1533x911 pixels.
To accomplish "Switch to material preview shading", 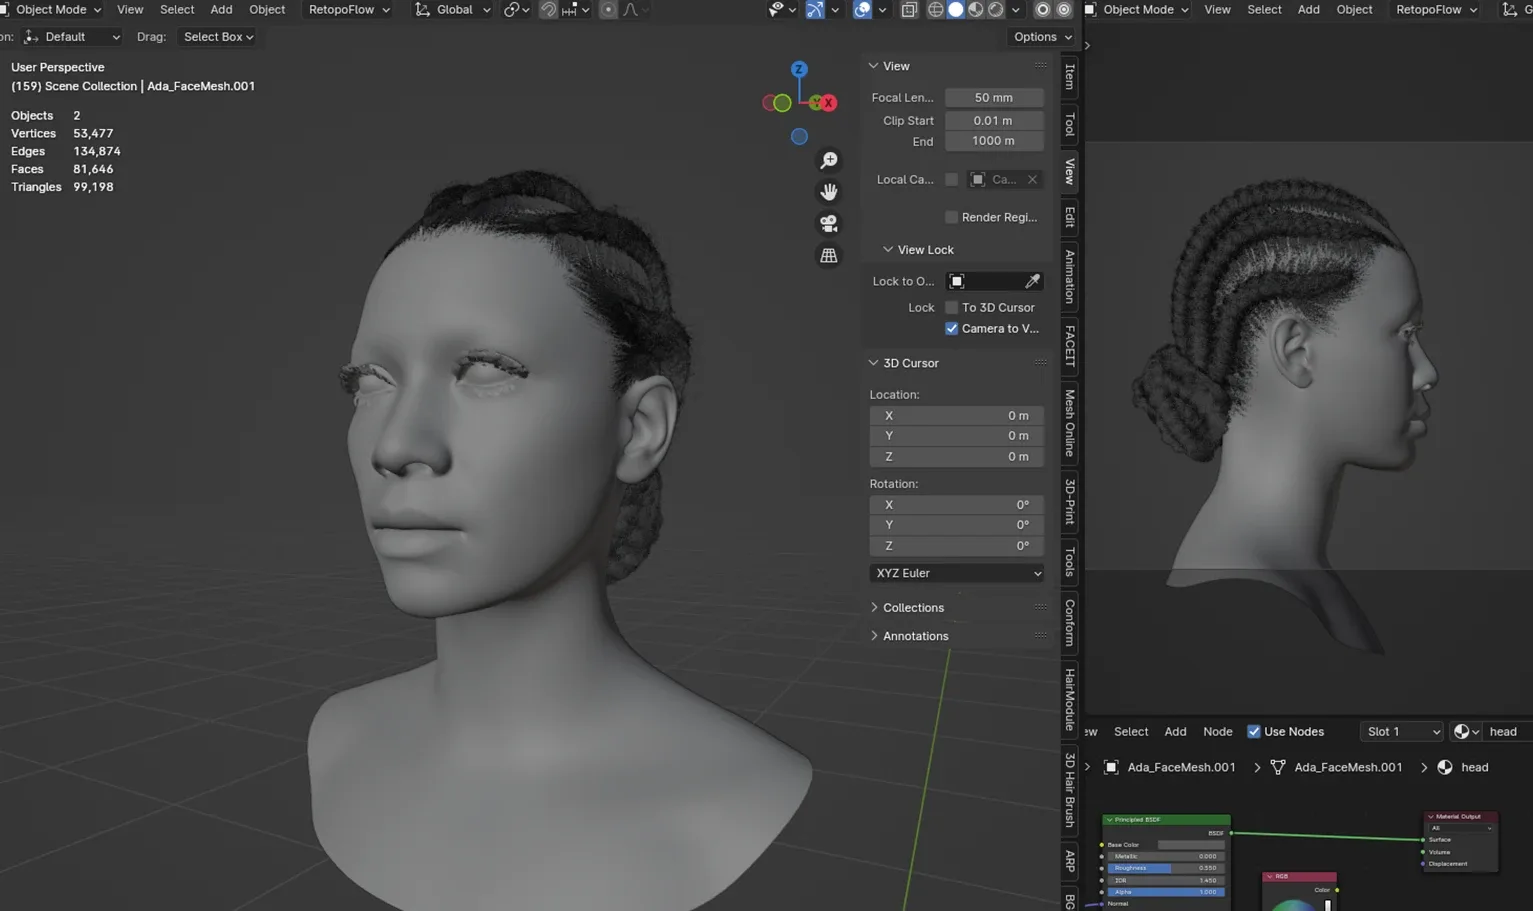I will (976, 9).
